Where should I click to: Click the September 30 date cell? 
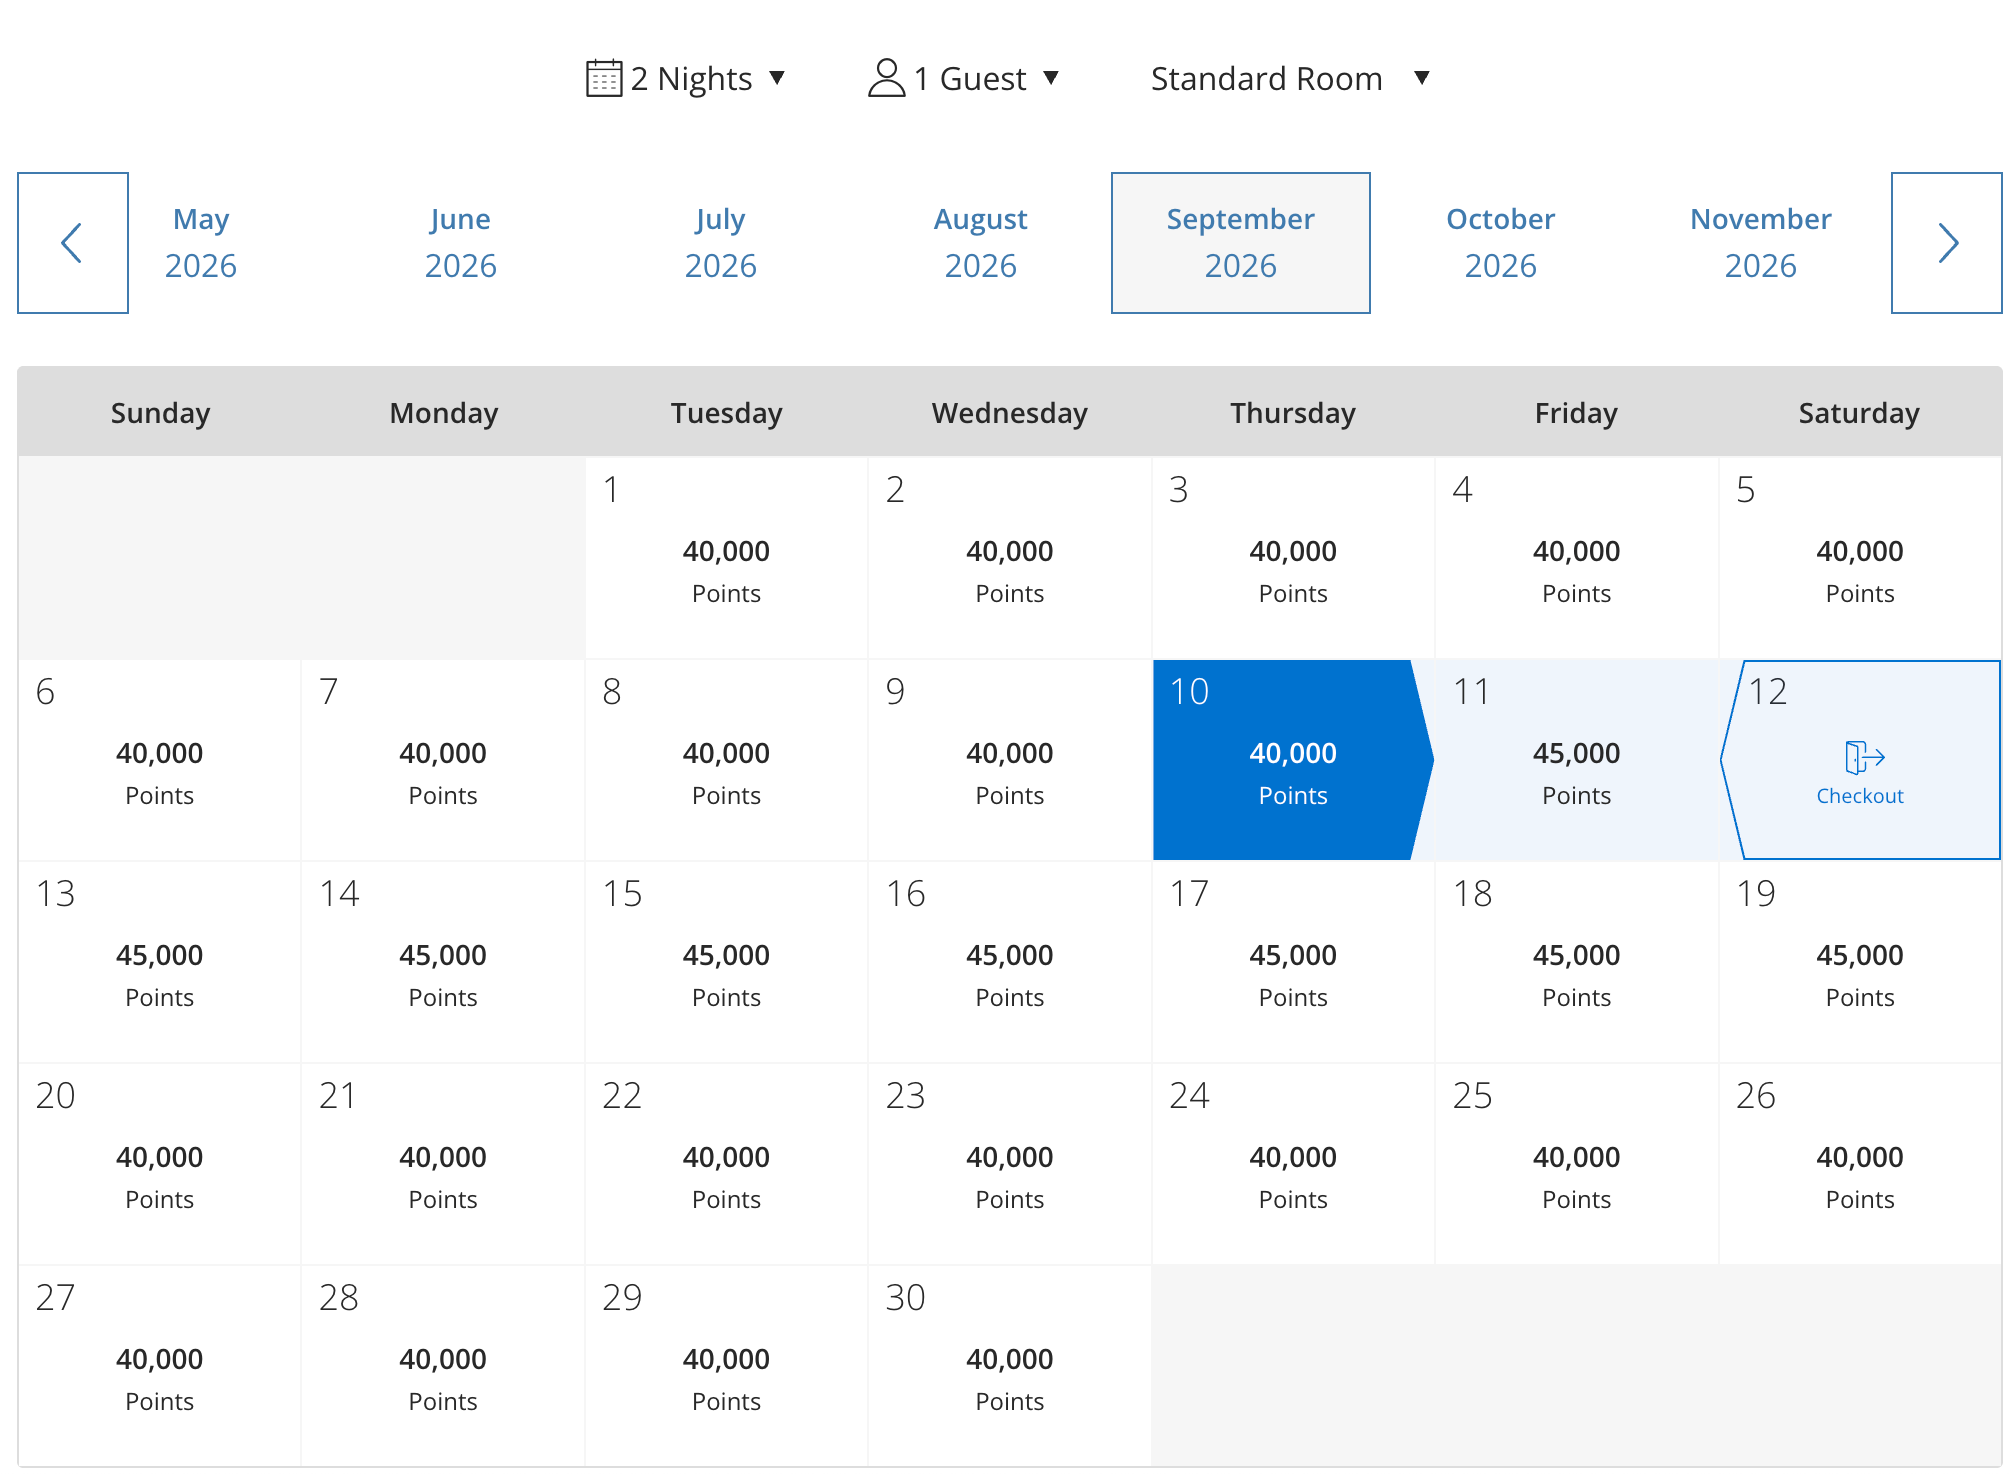(x=1009, y=1366)
